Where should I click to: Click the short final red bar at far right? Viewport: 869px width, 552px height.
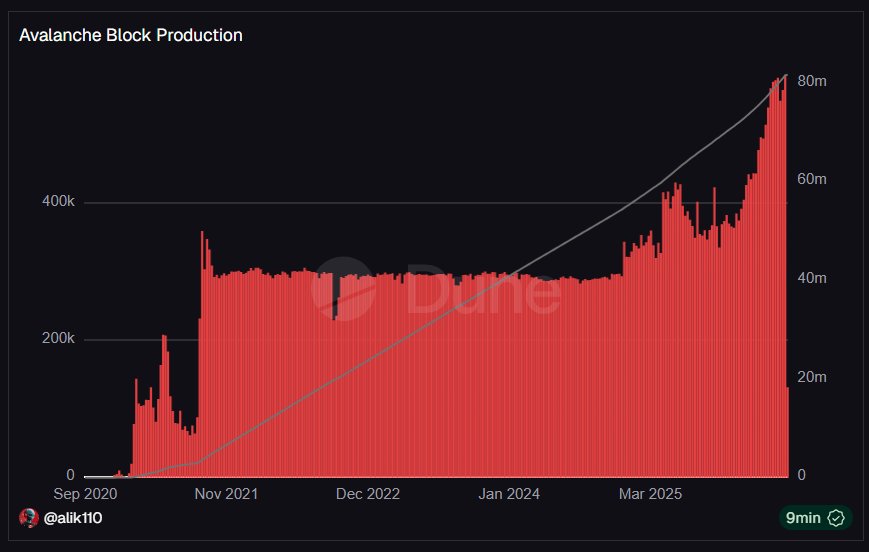(x=787, y=432)
